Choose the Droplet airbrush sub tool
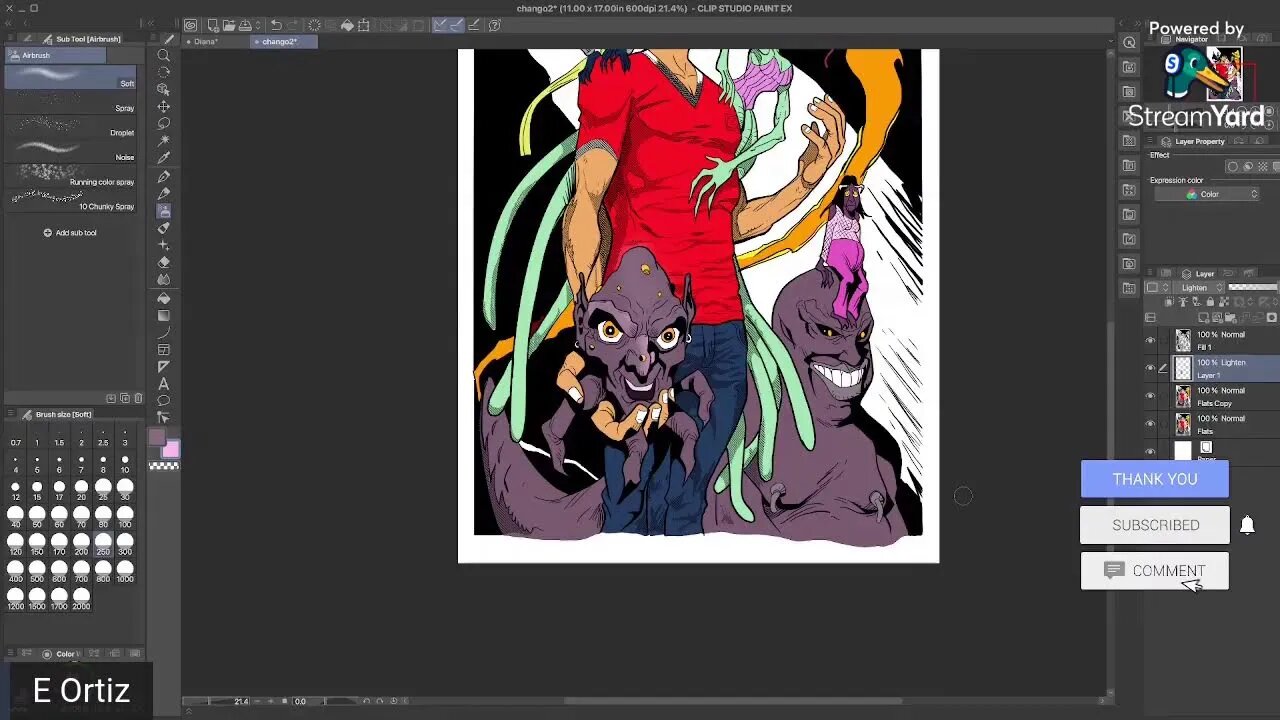 point(70,127)
